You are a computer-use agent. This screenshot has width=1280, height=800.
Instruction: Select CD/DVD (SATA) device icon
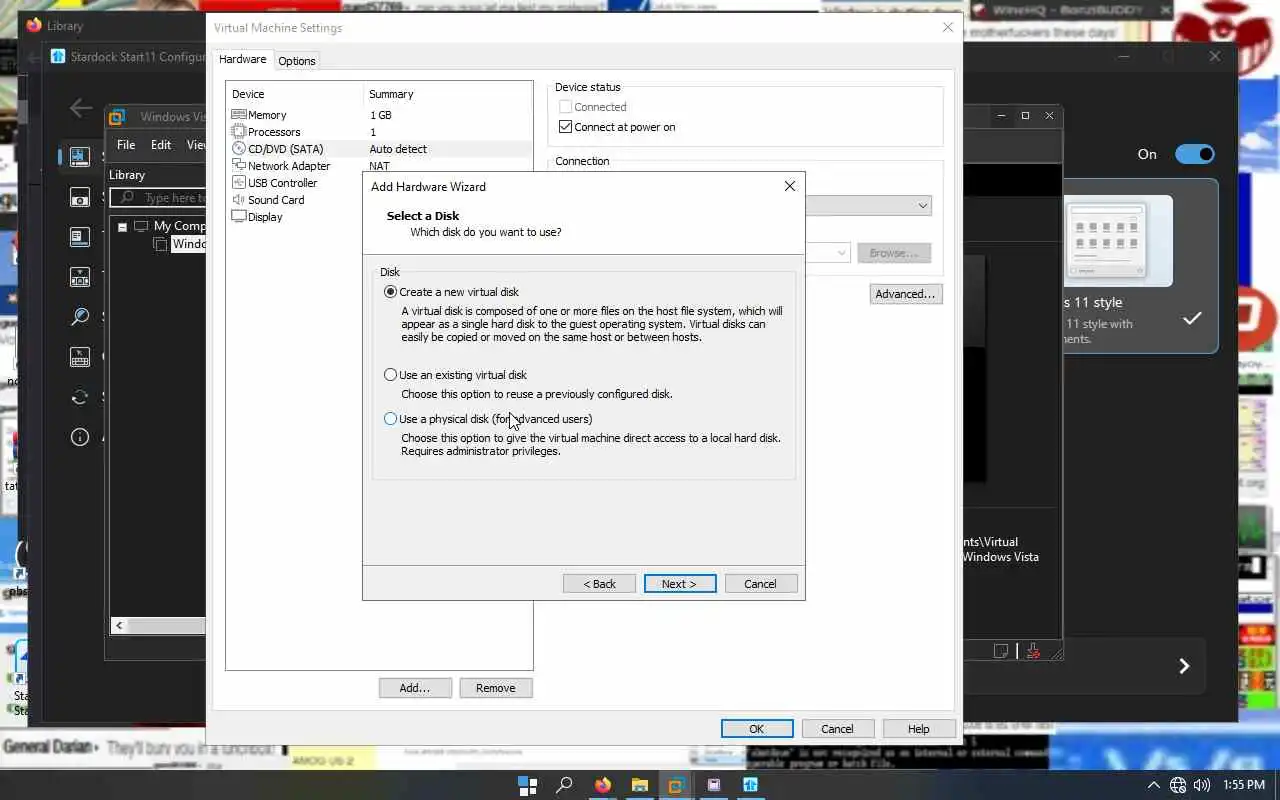(238, 149)
